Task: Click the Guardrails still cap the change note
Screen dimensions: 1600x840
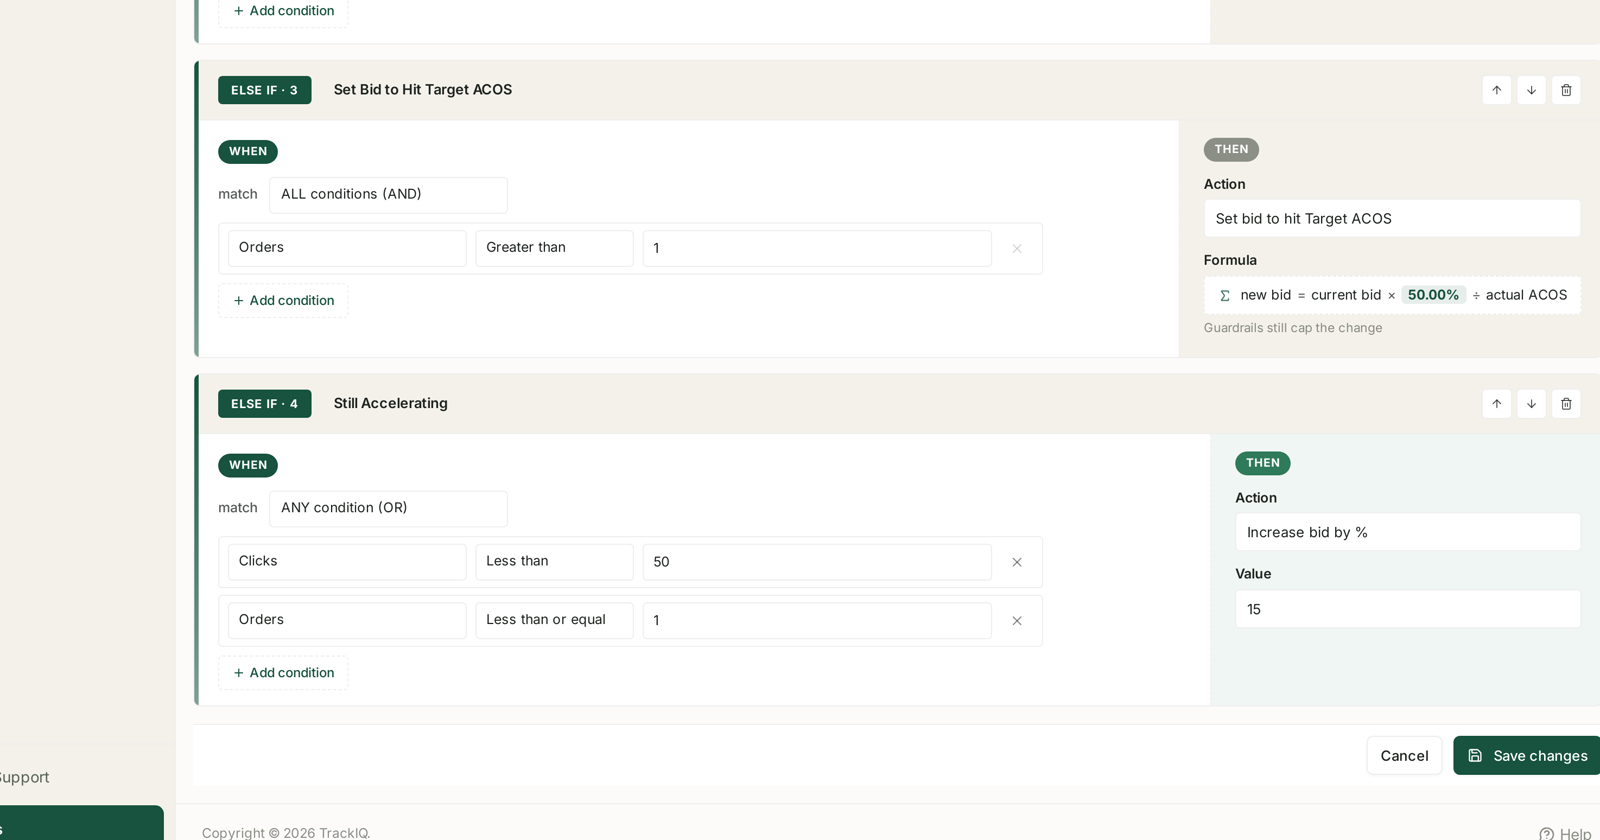Action: point(1293,328)
